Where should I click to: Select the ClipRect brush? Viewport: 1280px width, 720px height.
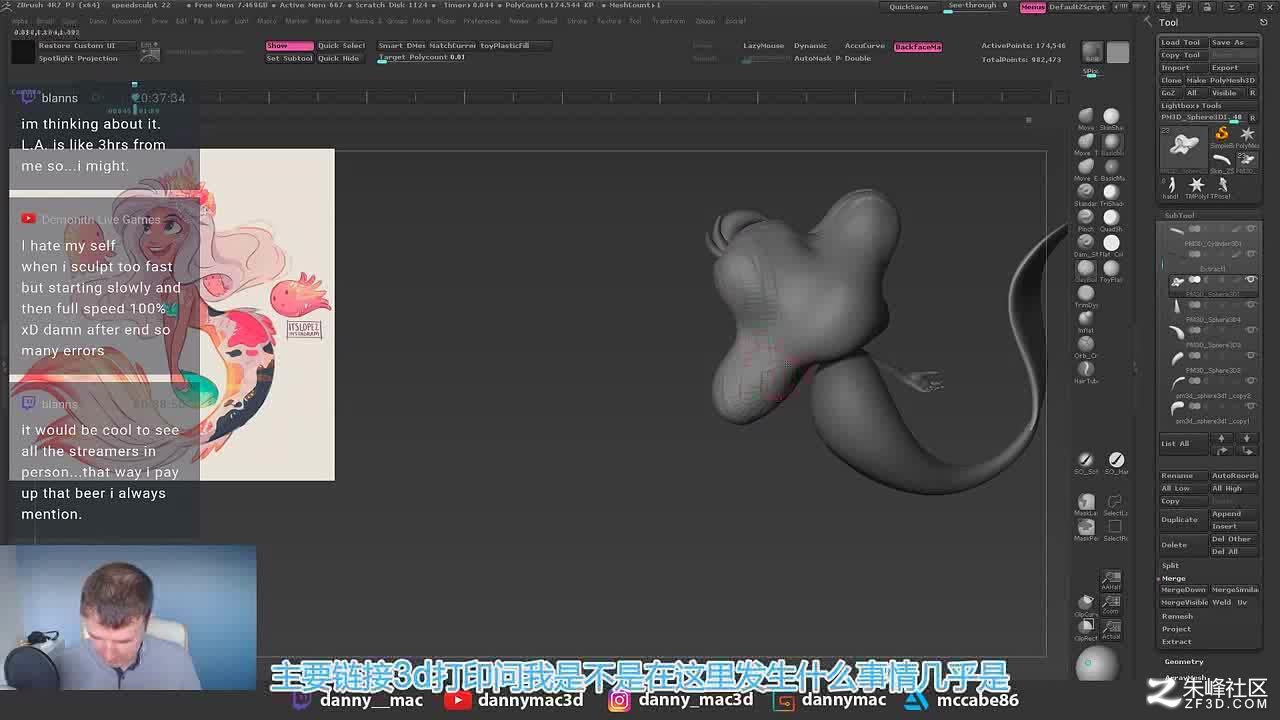coord(1086,629)
